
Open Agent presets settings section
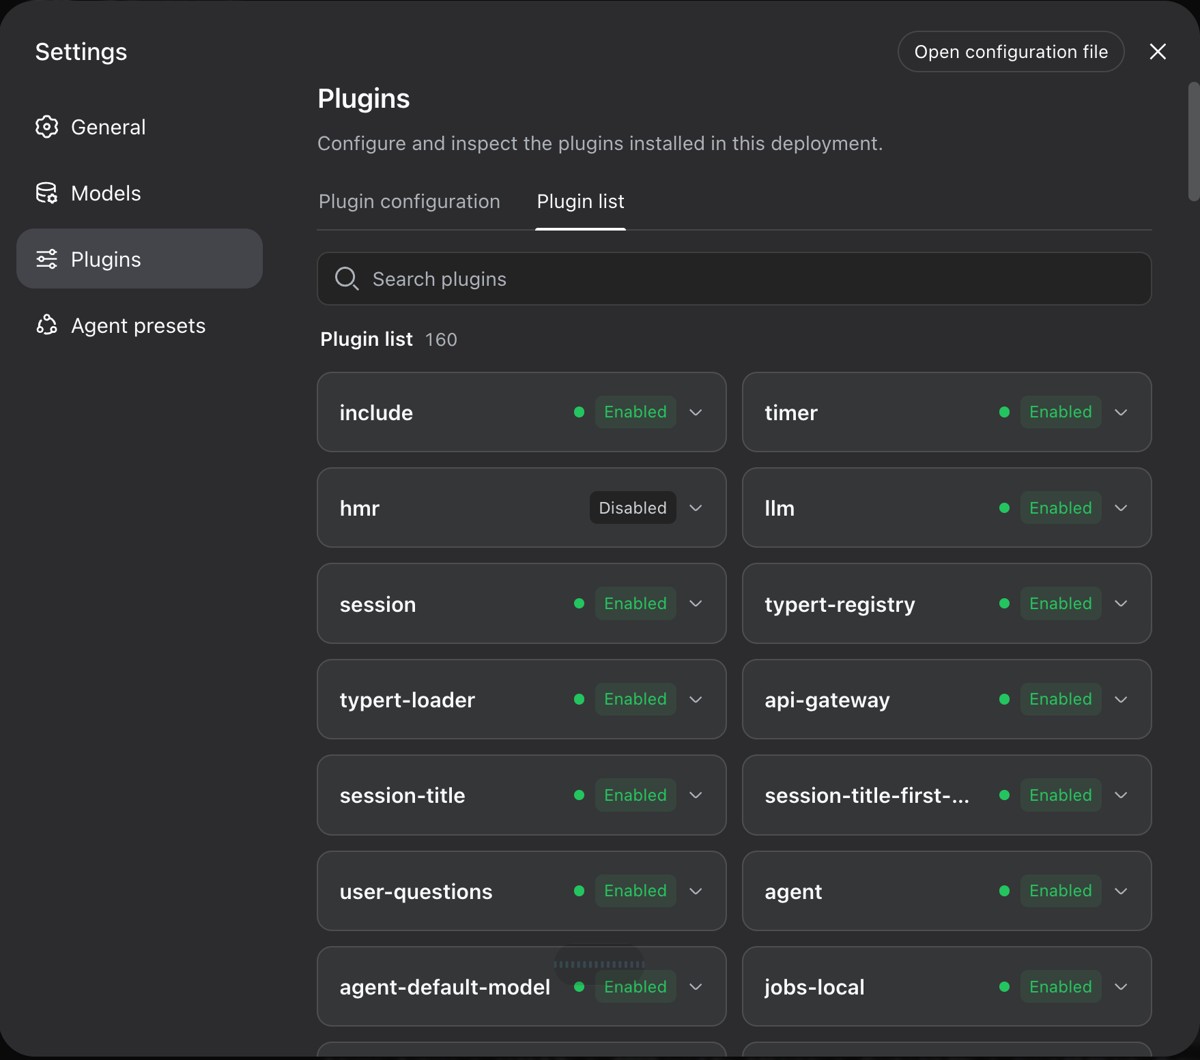coord(139,325)
